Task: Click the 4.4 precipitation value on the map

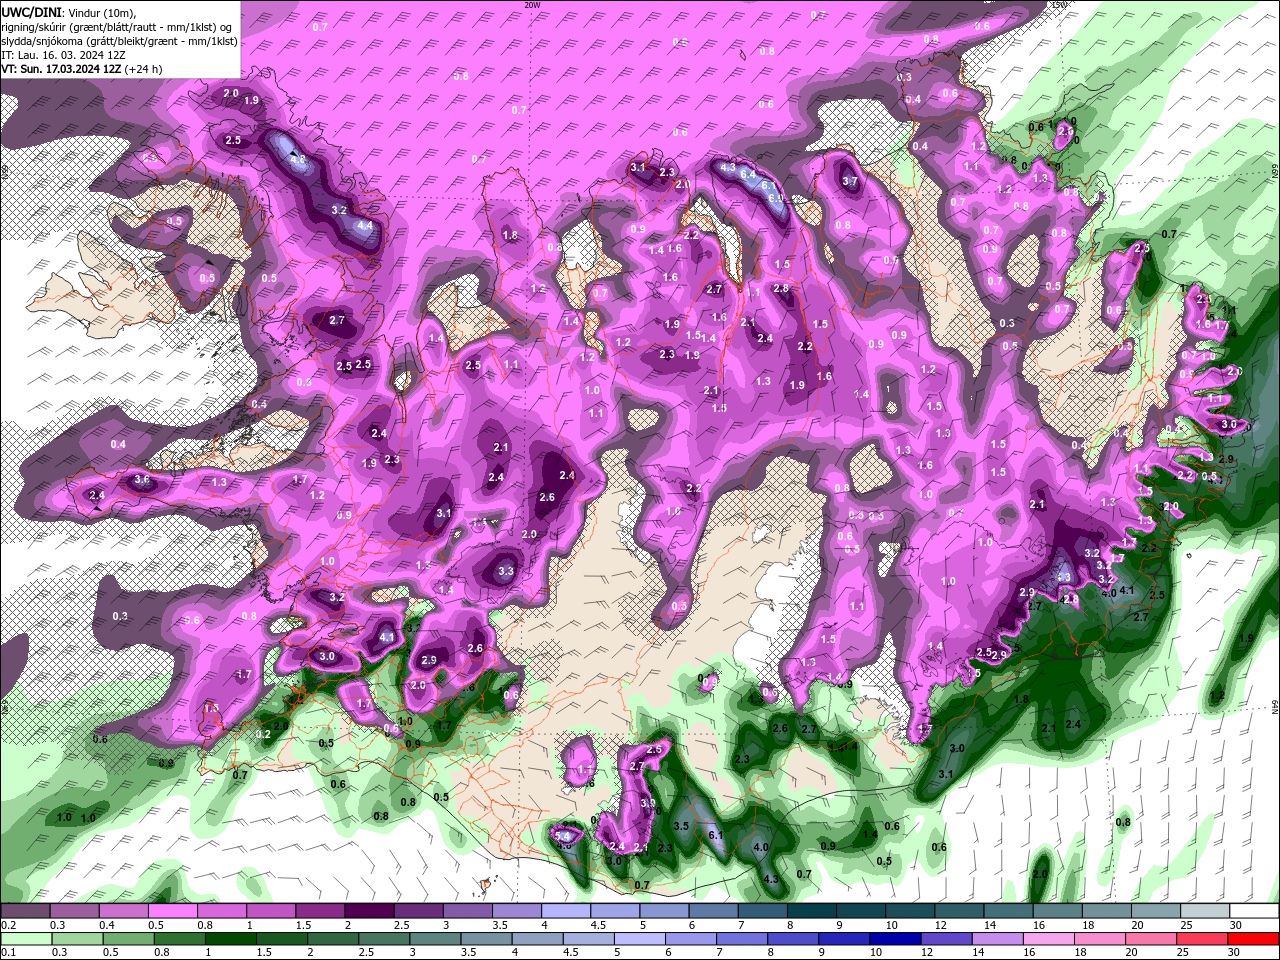Action: pos(365,226)
